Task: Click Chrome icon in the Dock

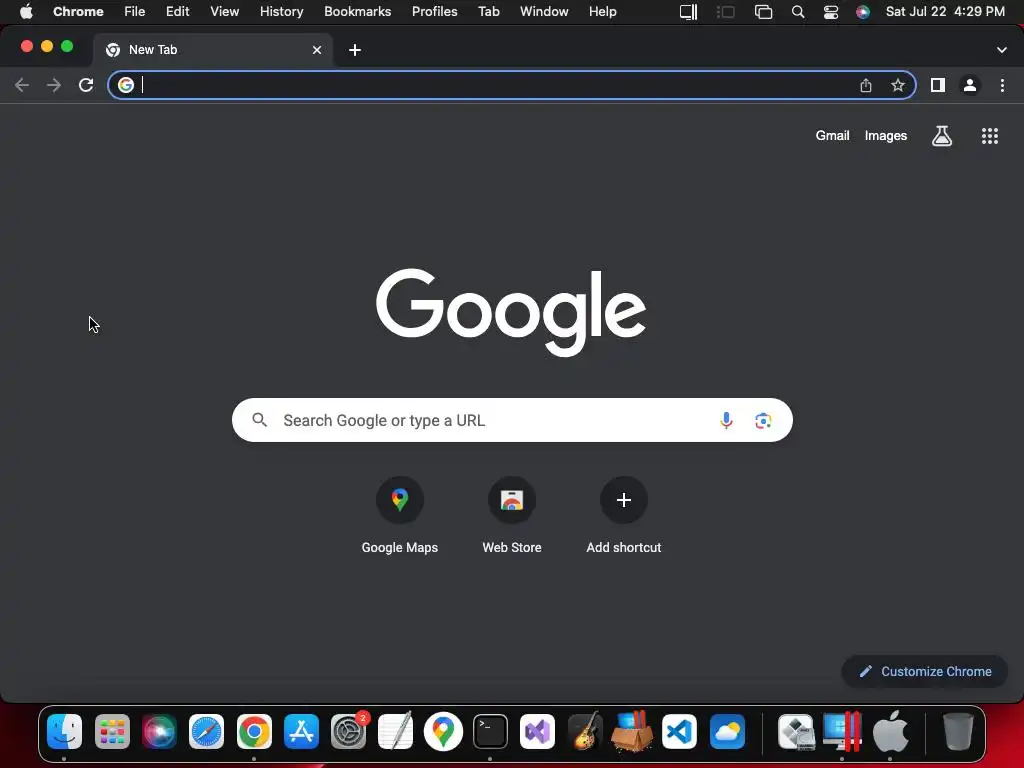Action: 254,731
